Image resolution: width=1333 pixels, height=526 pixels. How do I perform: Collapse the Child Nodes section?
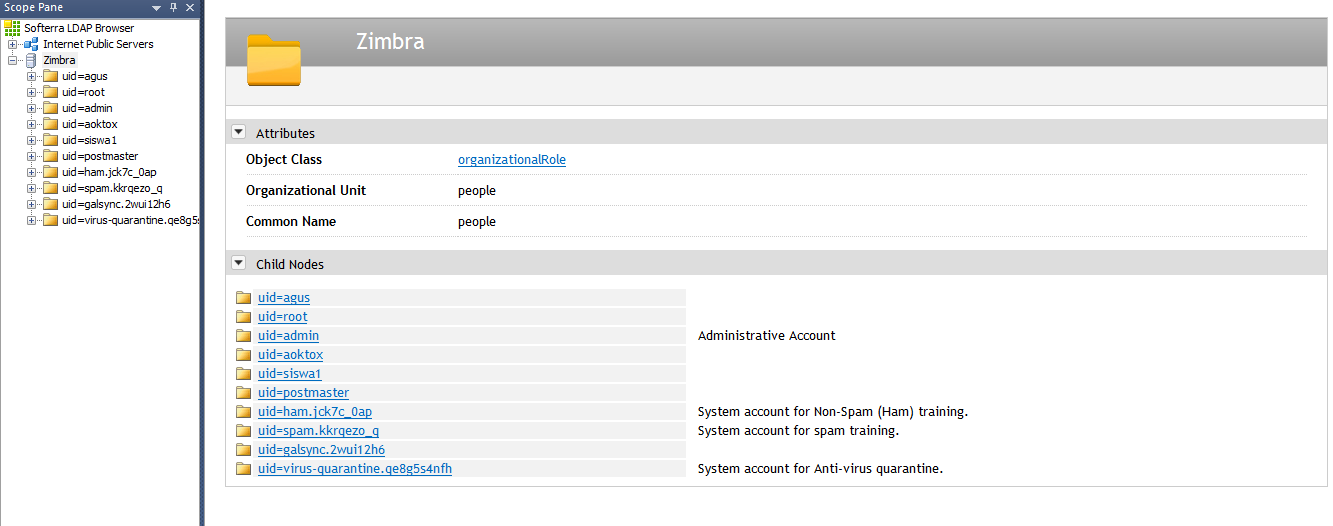238,263
